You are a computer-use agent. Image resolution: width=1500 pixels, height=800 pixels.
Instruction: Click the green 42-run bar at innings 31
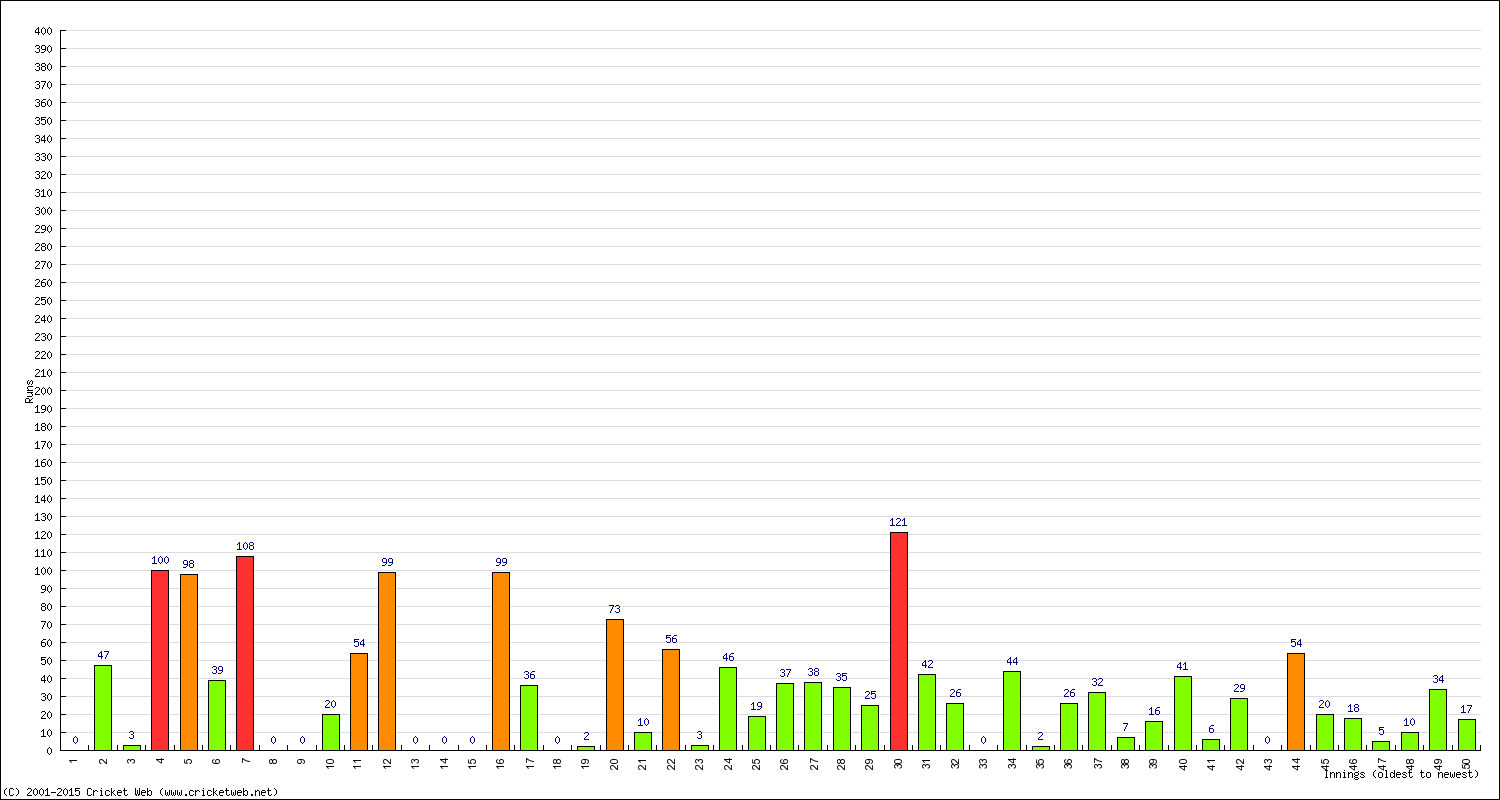point(927,712)
